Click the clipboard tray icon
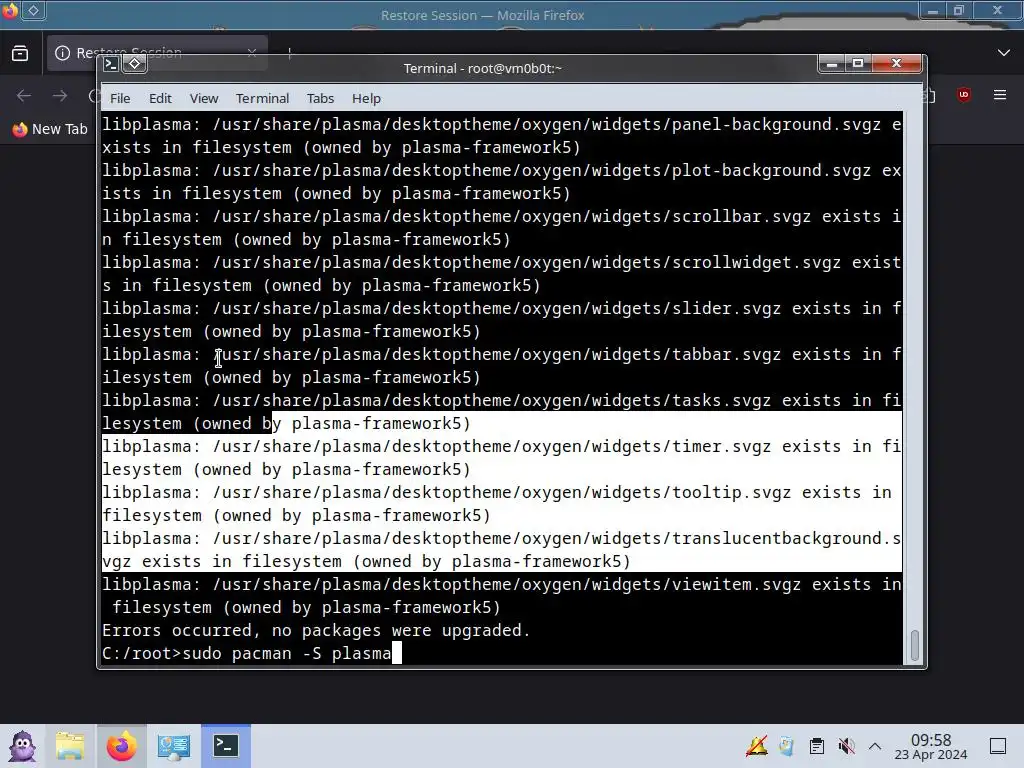1024x768 pixels. pyautogui.click(x=816, y=746)
